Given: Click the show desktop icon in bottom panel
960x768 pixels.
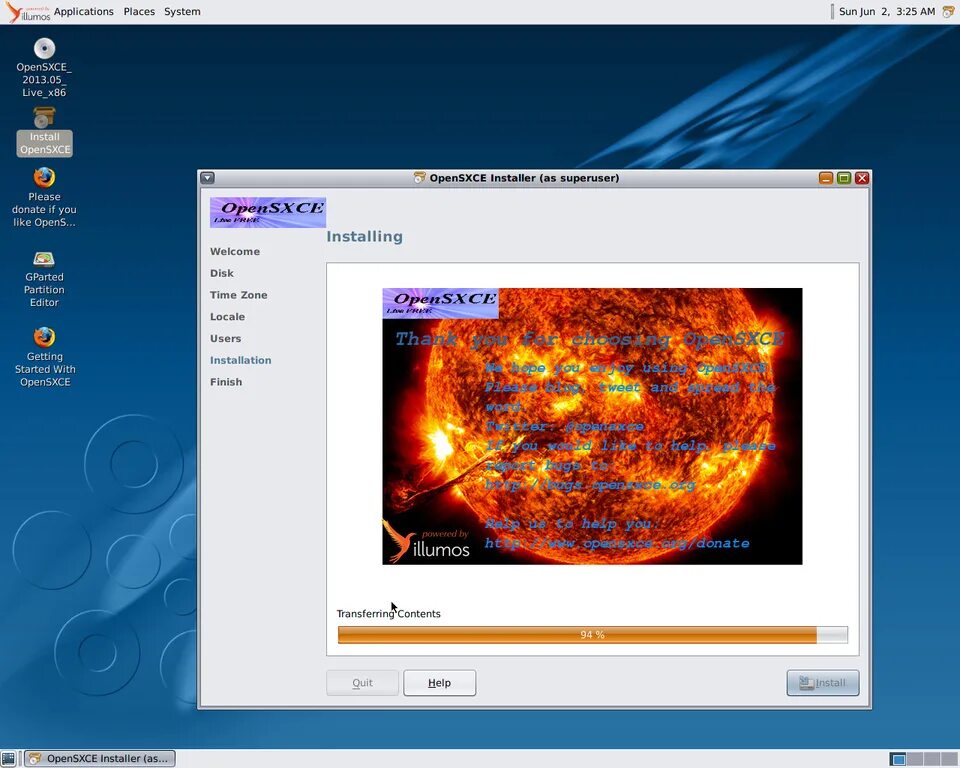Looking at the screenshot, I should [9, 758].
